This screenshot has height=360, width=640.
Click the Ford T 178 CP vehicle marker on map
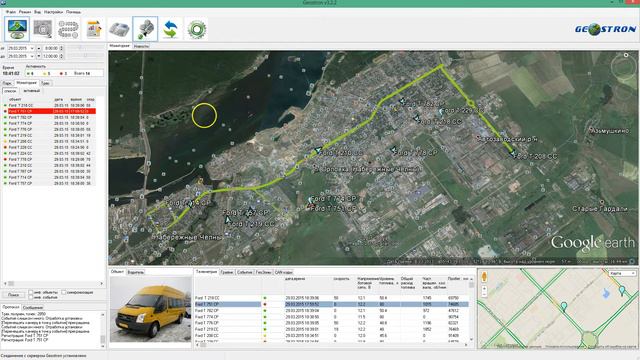coord(393,150)
